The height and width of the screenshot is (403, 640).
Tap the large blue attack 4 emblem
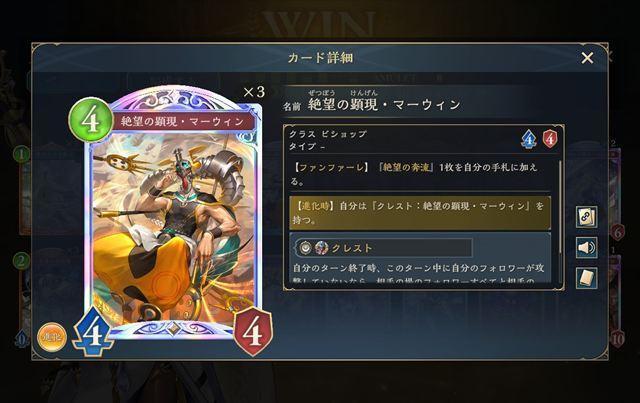pyautogui.click(x=93, y=332)
